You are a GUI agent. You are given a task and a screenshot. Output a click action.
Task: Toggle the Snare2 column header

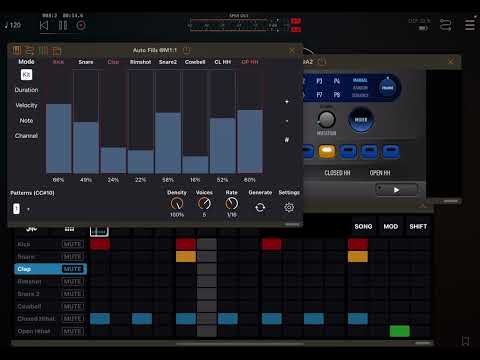tap(168, 62)
